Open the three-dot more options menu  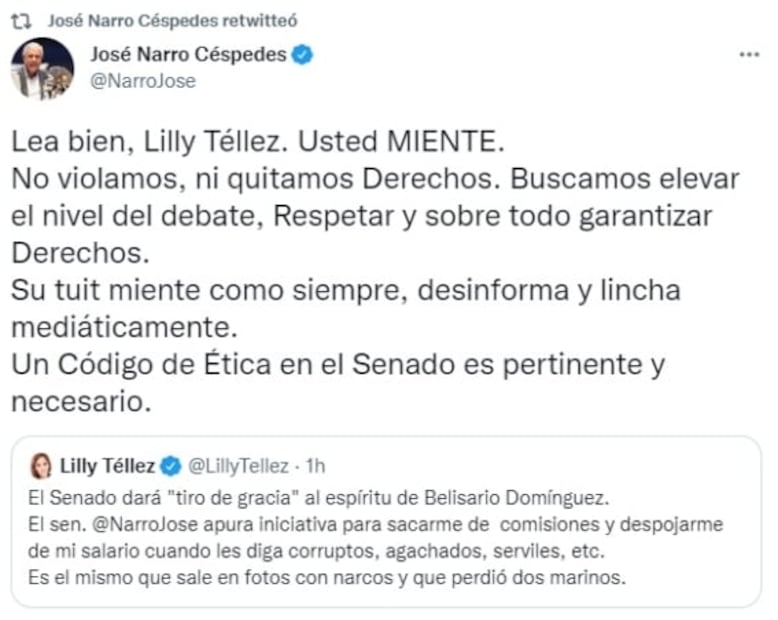749,56
